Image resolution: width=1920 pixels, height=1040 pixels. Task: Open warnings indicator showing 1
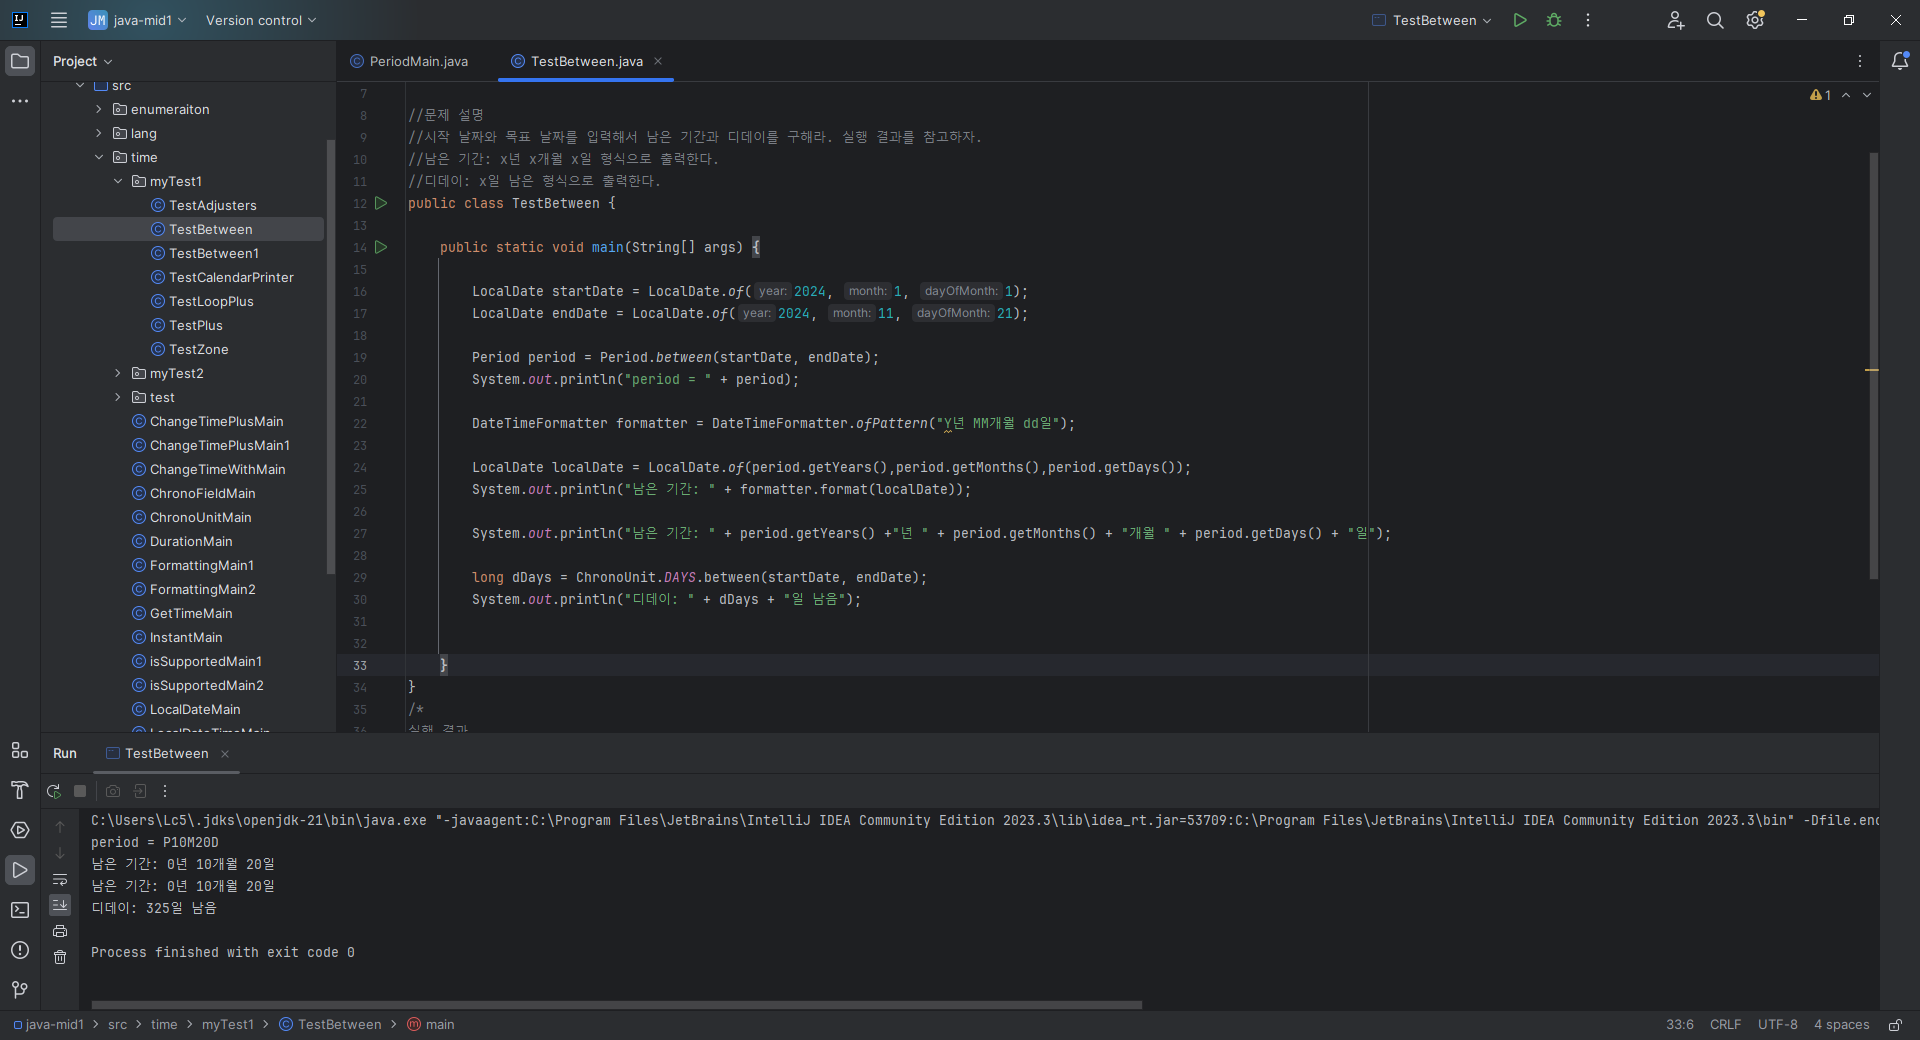tap(1820, 95)
